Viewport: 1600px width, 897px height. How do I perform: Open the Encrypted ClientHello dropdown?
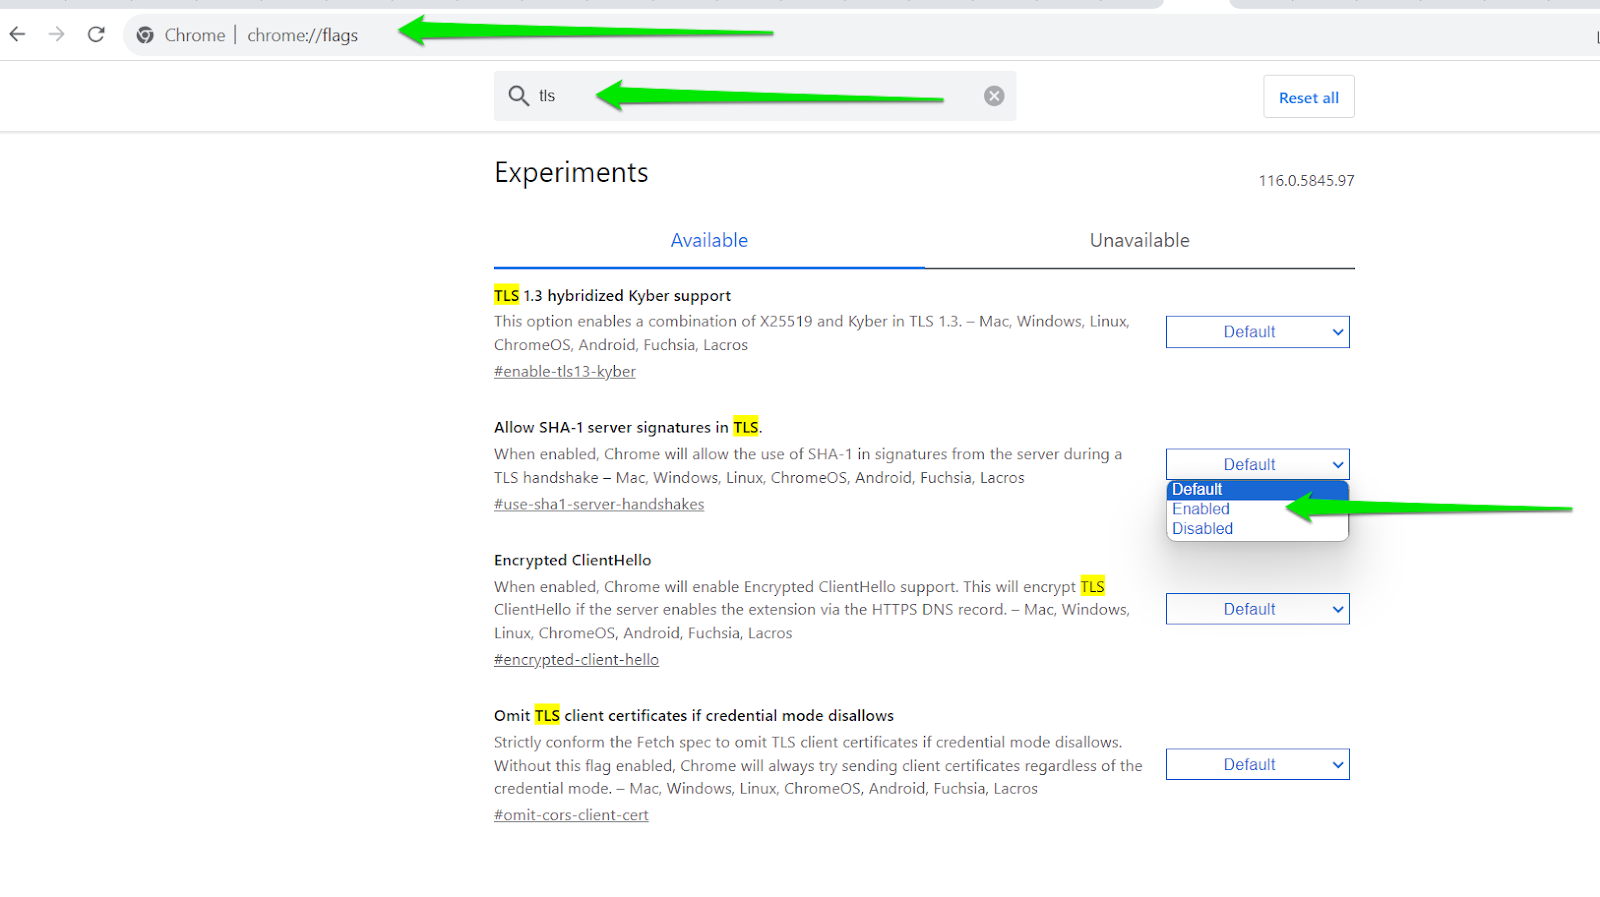(1257, 609)
